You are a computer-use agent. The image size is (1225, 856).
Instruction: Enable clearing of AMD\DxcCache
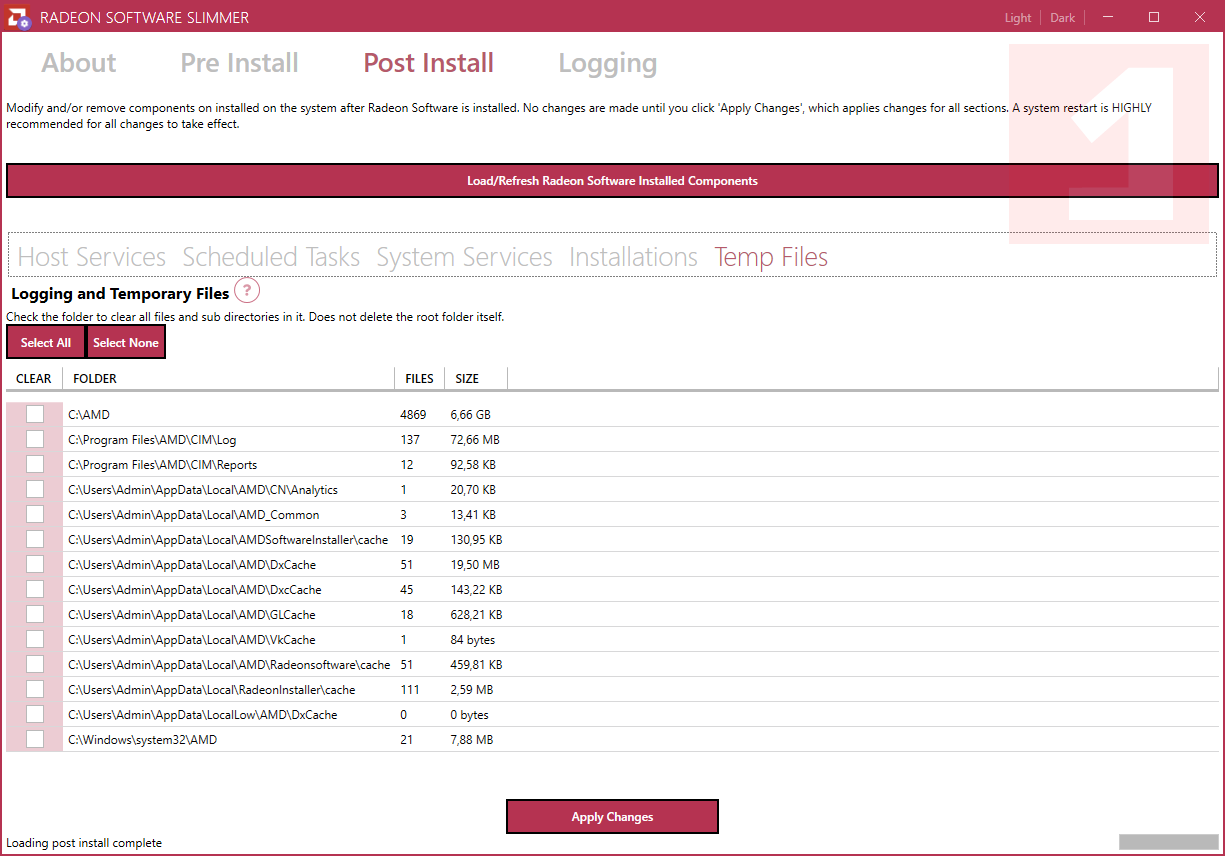pyautogui.click(x=35, y=589)
